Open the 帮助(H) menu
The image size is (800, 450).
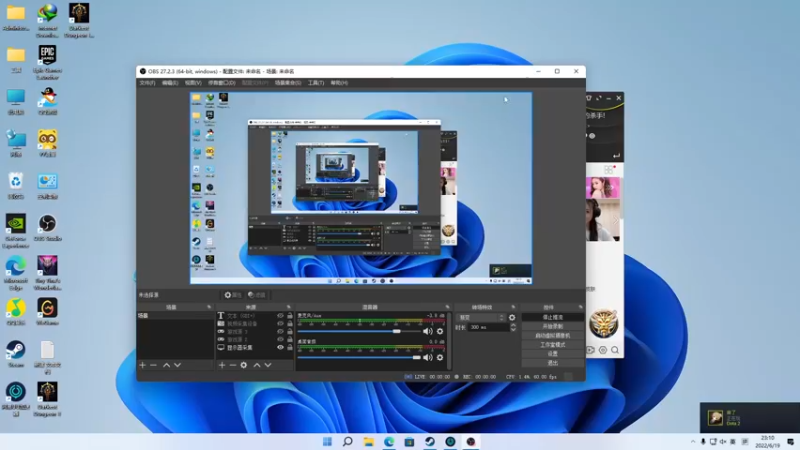click(339, 83)
